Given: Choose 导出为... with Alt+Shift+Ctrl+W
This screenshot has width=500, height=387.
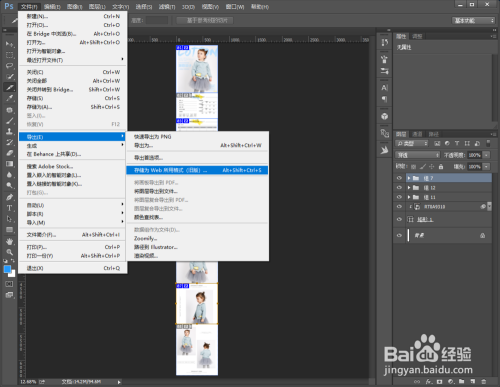Looking at the screenshot, I should [x=197, y=145].
